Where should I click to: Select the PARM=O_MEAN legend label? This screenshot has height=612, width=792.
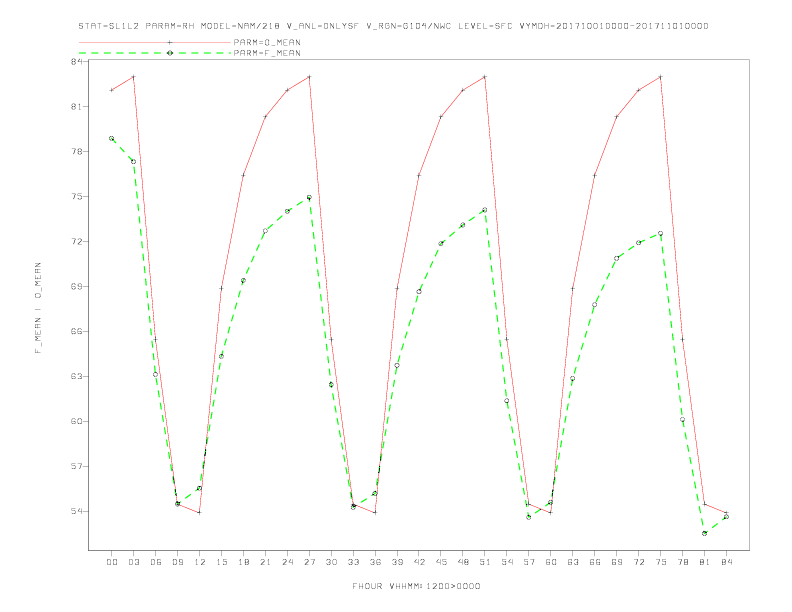click(x=267, y=42)
